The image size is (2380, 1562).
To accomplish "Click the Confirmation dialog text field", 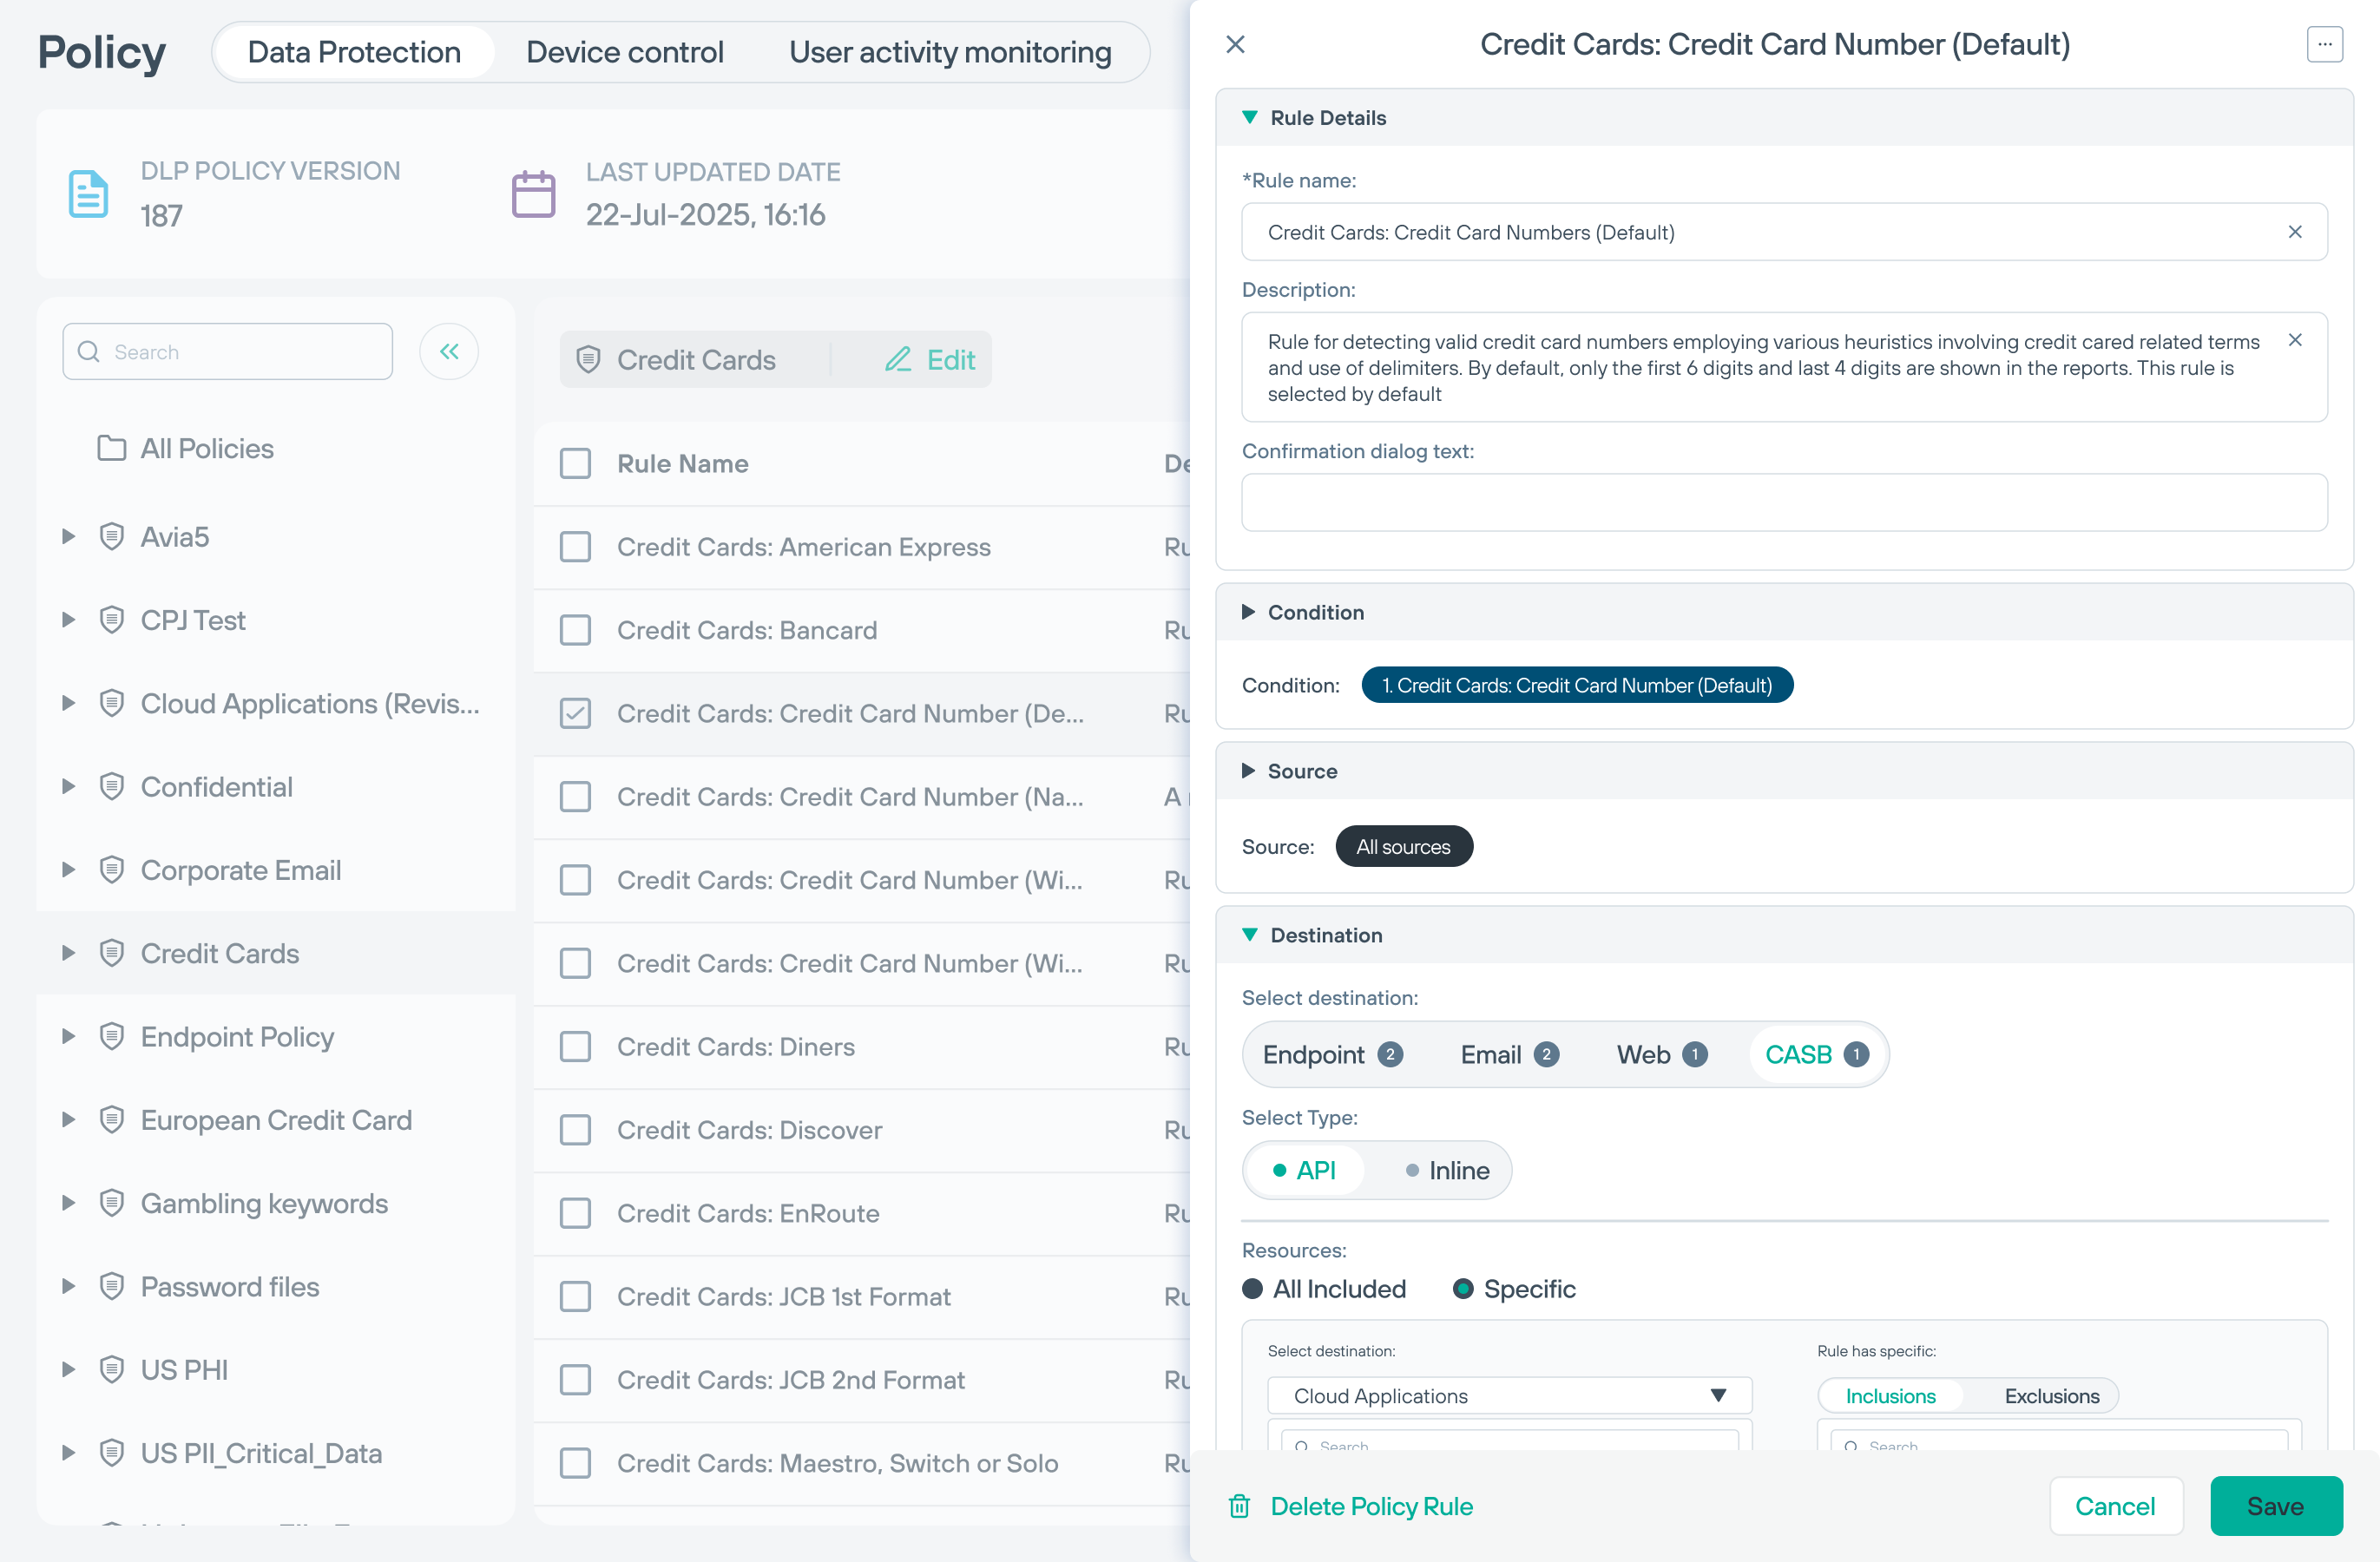I will [1783, 502].
